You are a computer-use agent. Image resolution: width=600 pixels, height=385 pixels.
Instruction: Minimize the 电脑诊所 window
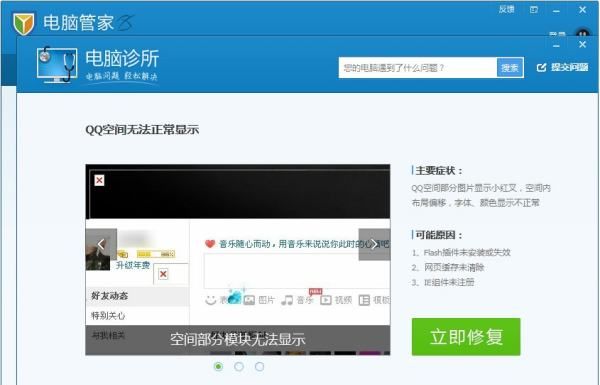[x=556, y=46]
